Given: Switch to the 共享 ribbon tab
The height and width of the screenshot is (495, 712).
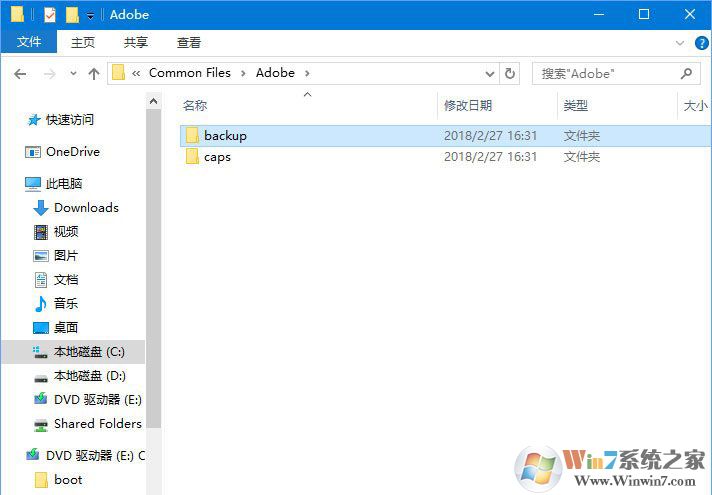Looking at the screenshot, I should [136, 42].
